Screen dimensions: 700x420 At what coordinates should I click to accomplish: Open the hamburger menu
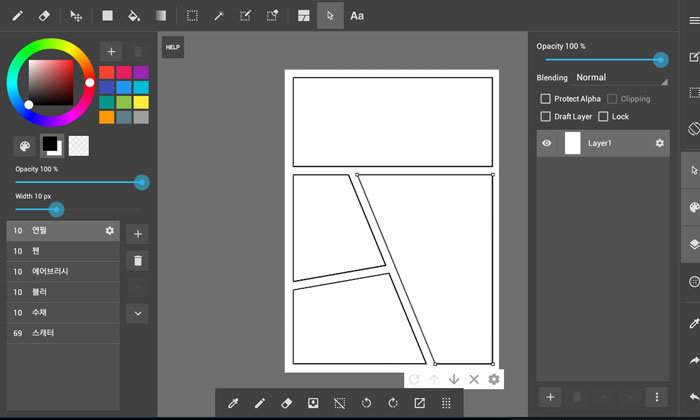[x=694, y=21]
